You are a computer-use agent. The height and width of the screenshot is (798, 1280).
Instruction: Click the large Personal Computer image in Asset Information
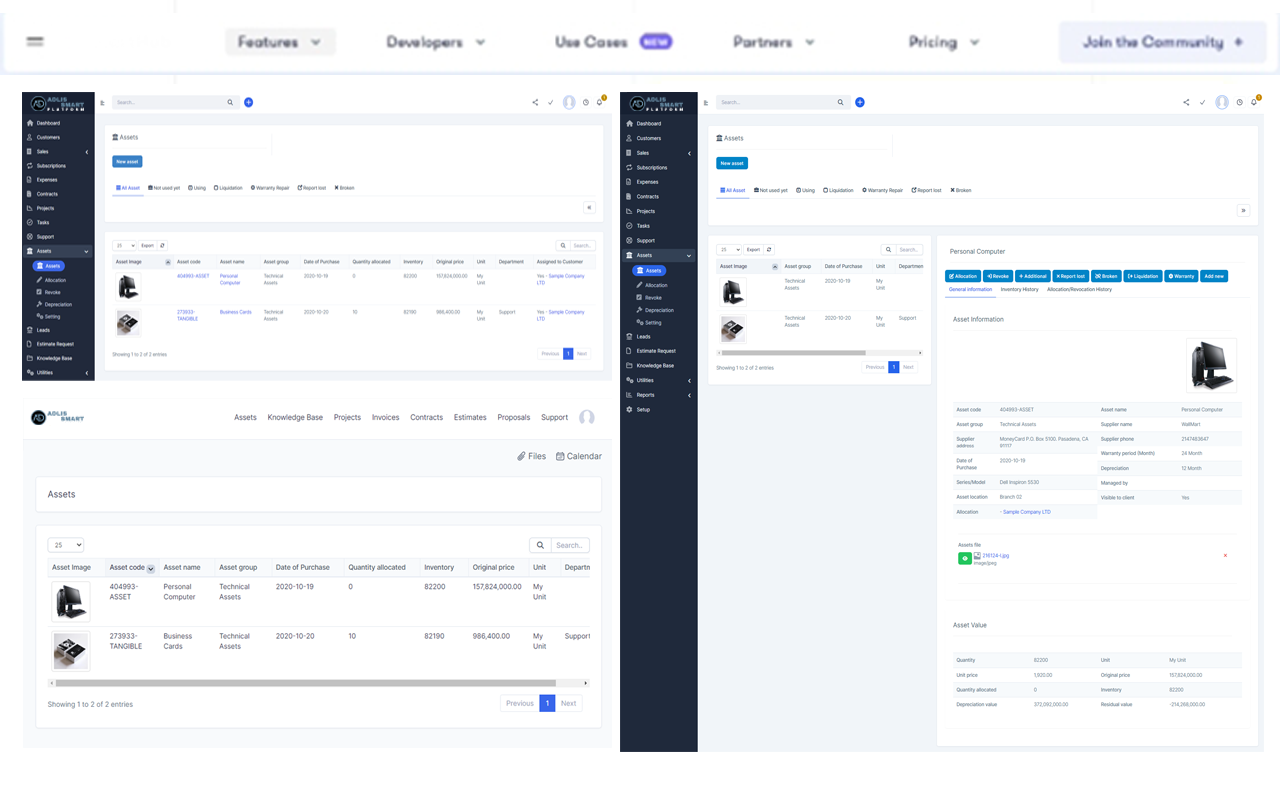1211,365
